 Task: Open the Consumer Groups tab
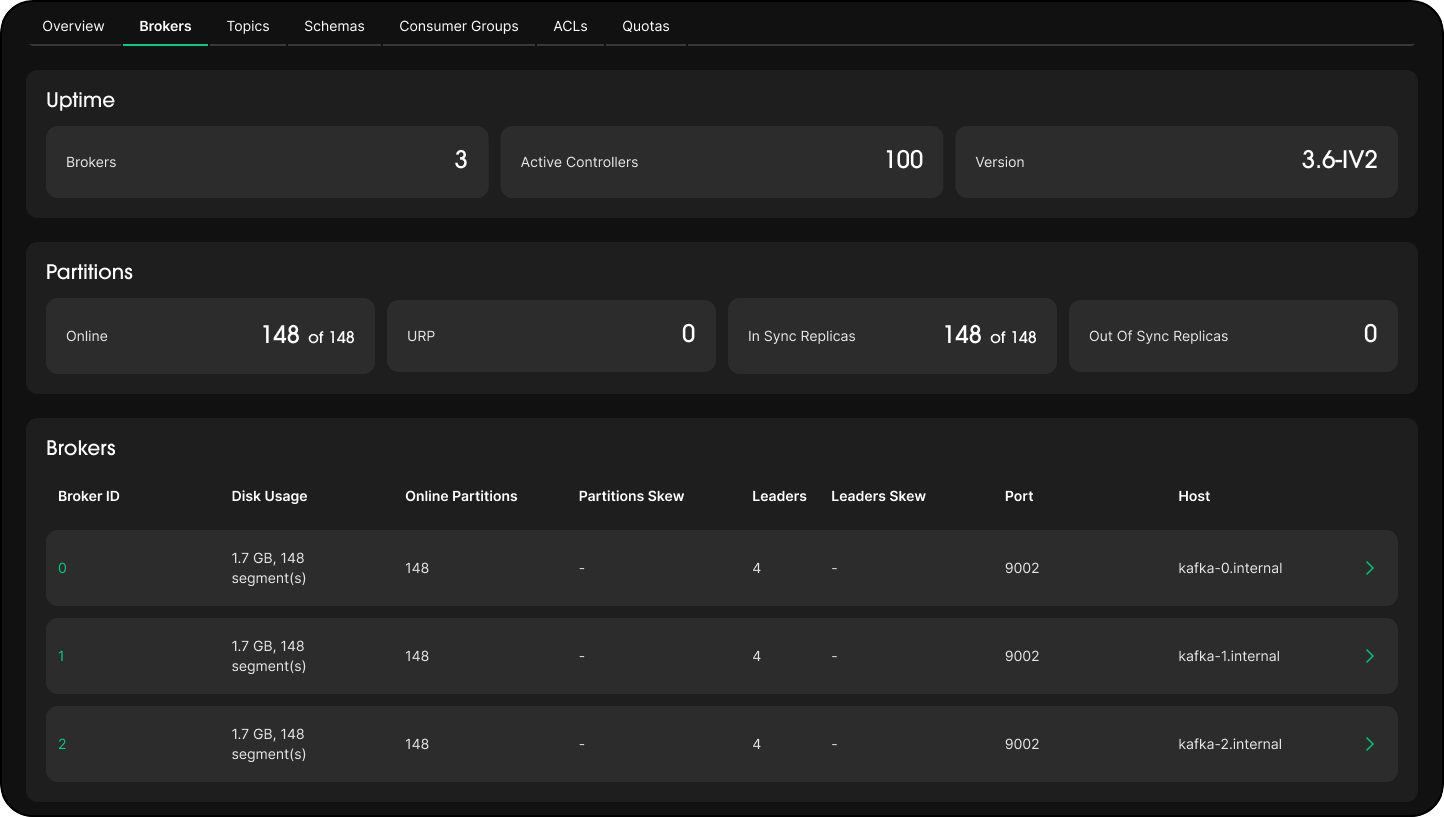coord(459,26)
